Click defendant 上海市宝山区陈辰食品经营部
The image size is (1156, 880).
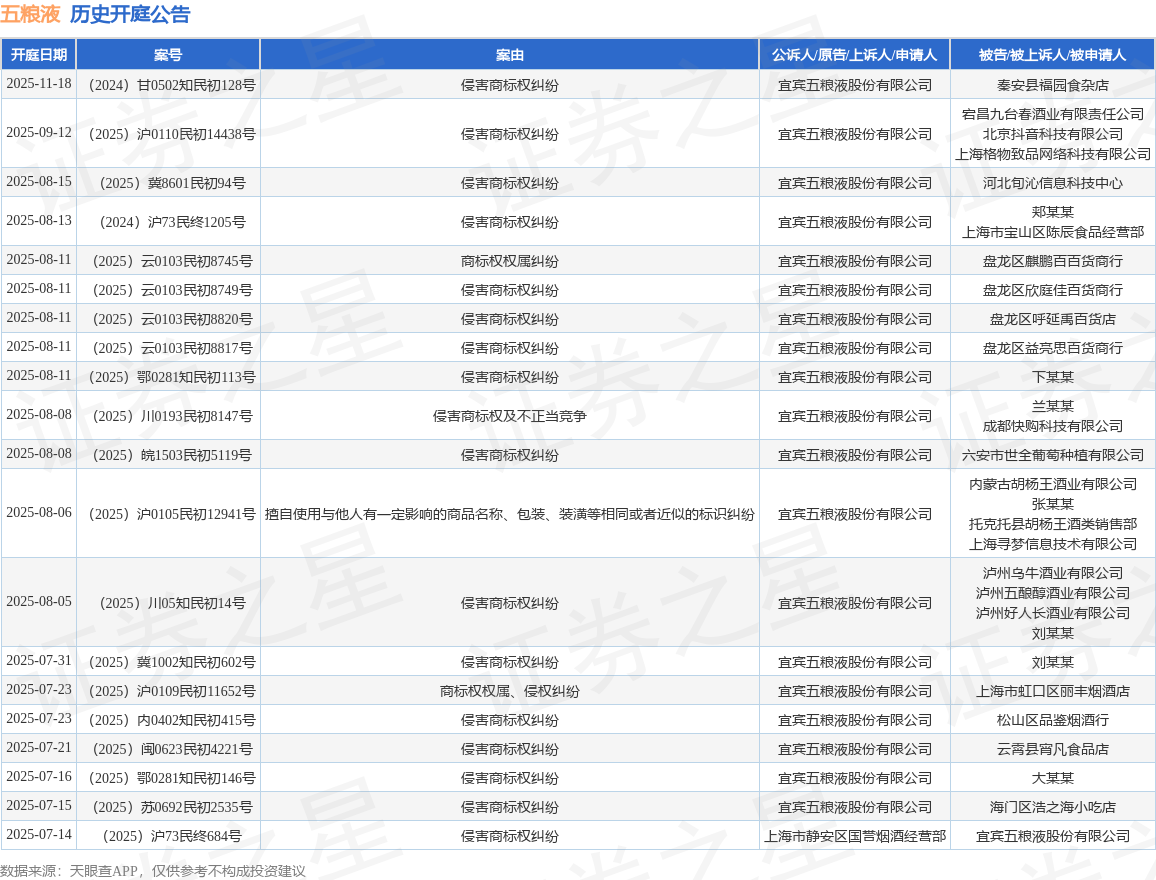pyautogui.click(x=1052, y=232)
